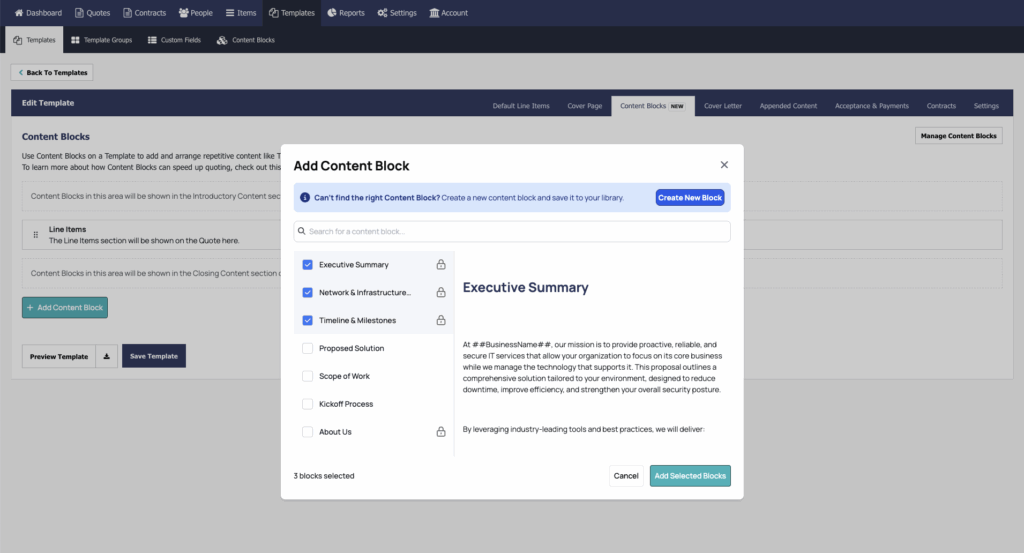Viewport: 1024px width, 553px height.
Task: Uncheck the Executive Summary checkbox
Action: point(308,265)
